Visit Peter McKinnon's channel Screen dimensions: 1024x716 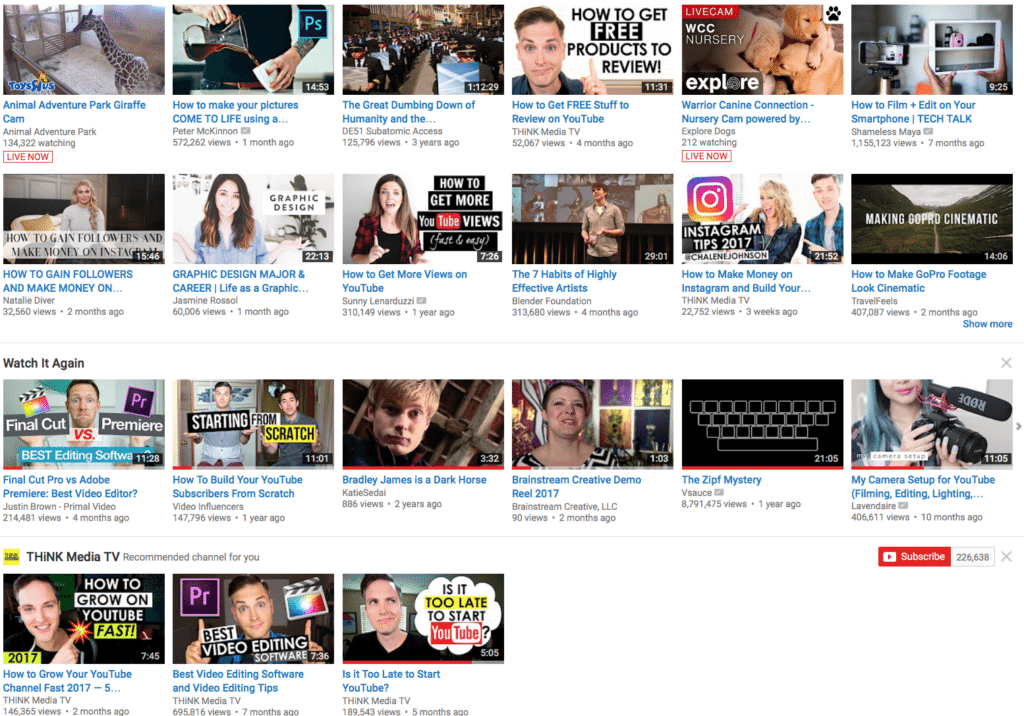point(205,131)
